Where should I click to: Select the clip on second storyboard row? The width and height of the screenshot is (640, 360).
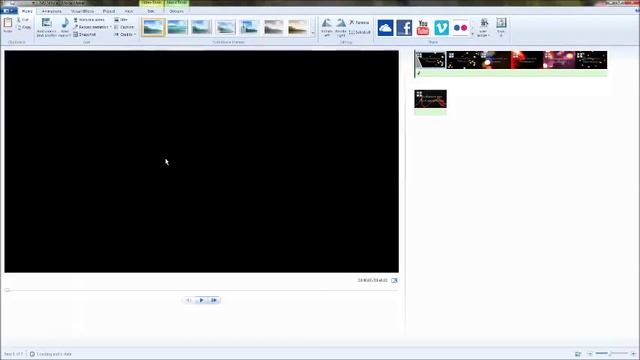tap(431, 99)
